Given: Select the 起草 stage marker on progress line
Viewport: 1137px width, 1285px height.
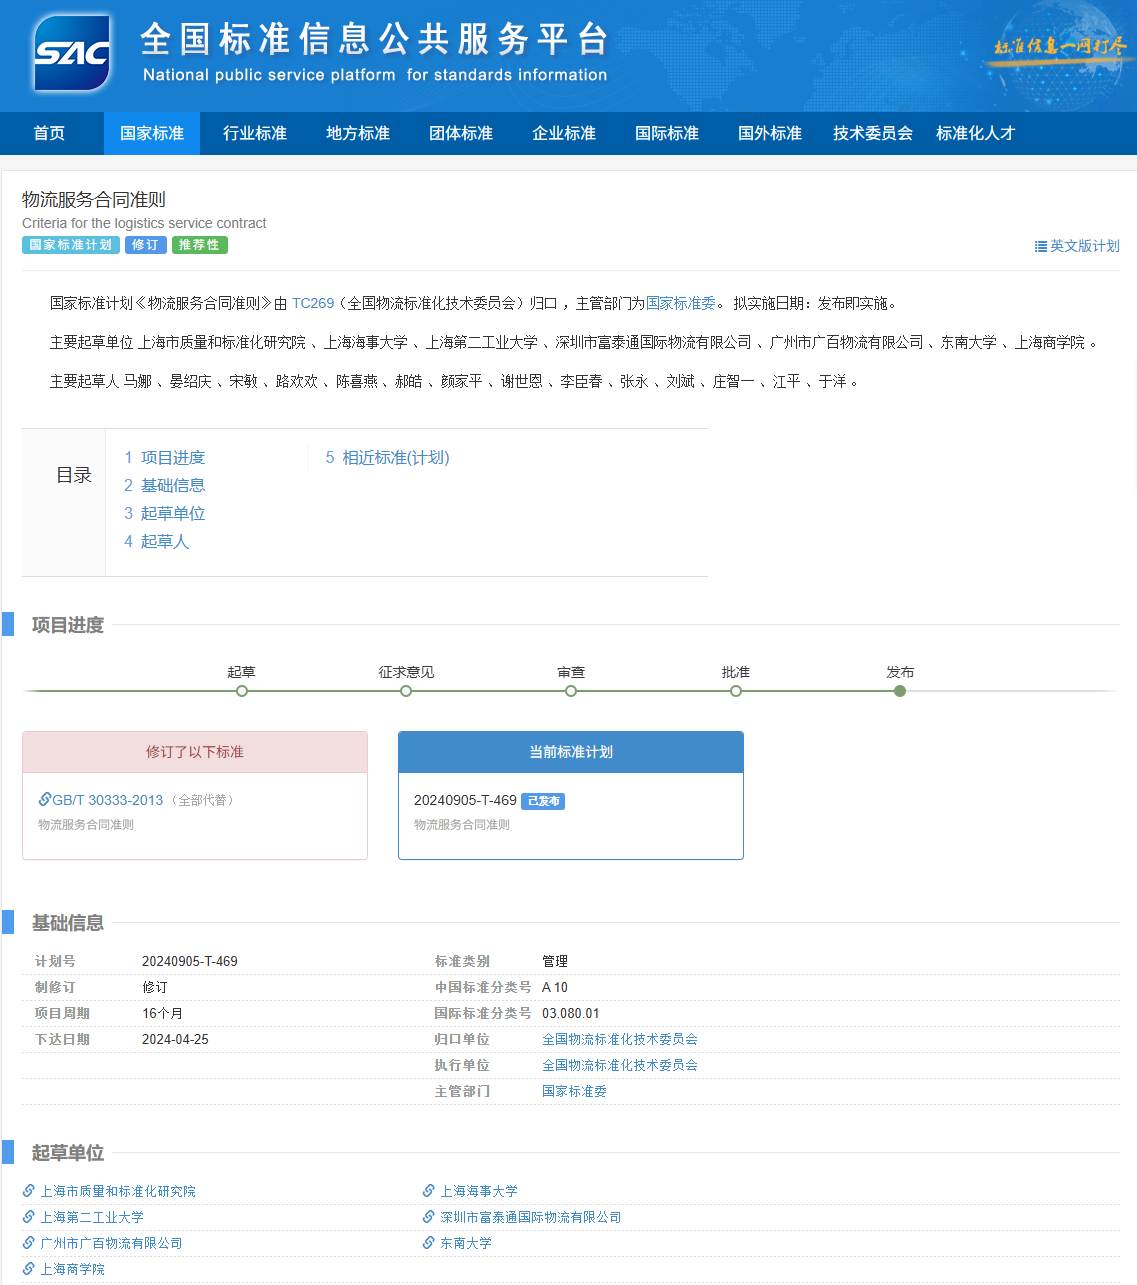Looking at the screenshot, I should [x=242, y=691].
